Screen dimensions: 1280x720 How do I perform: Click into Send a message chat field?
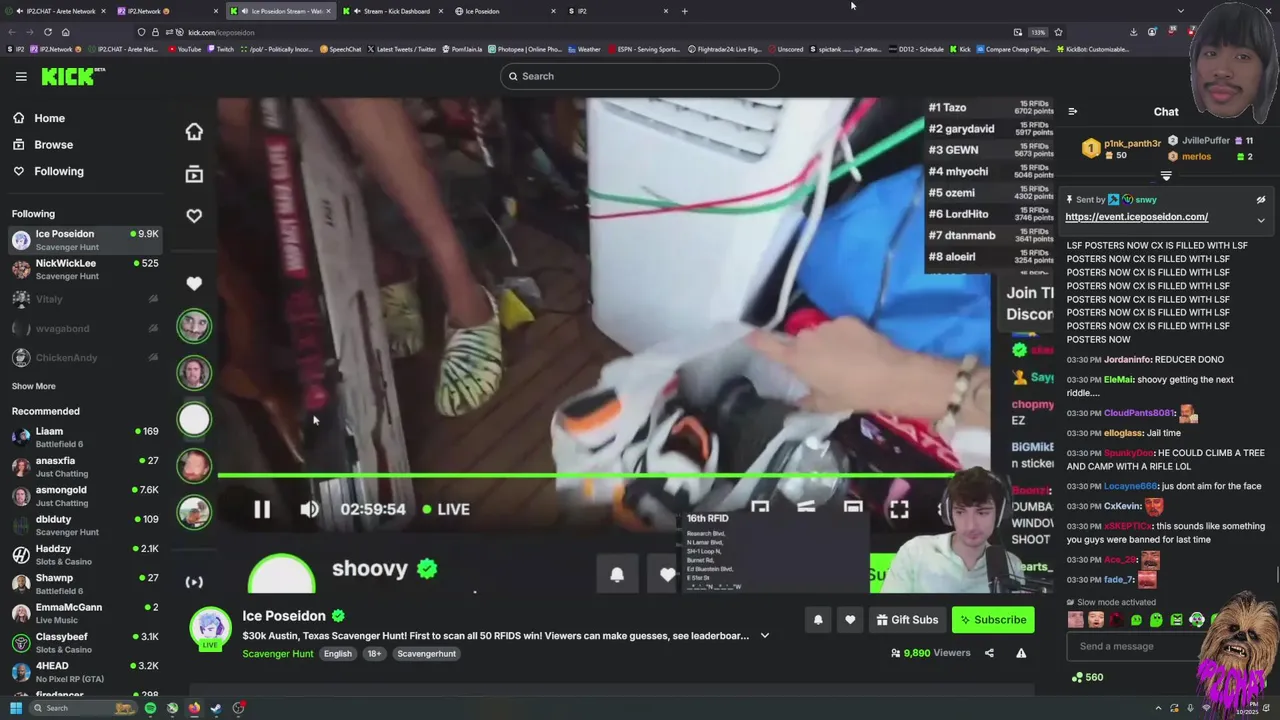pyautogui.click(x=1135, y=646)
